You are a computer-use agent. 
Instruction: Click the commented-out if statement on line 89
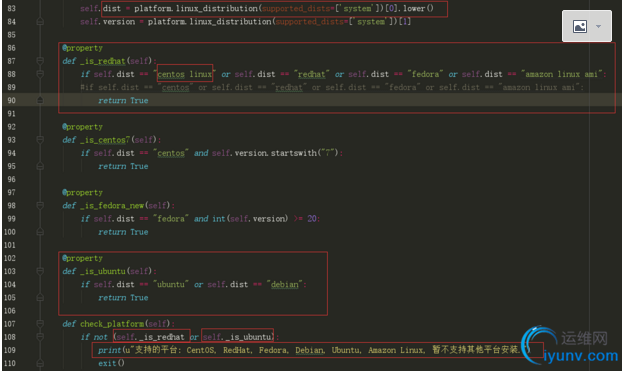click(x=332, y=87)
